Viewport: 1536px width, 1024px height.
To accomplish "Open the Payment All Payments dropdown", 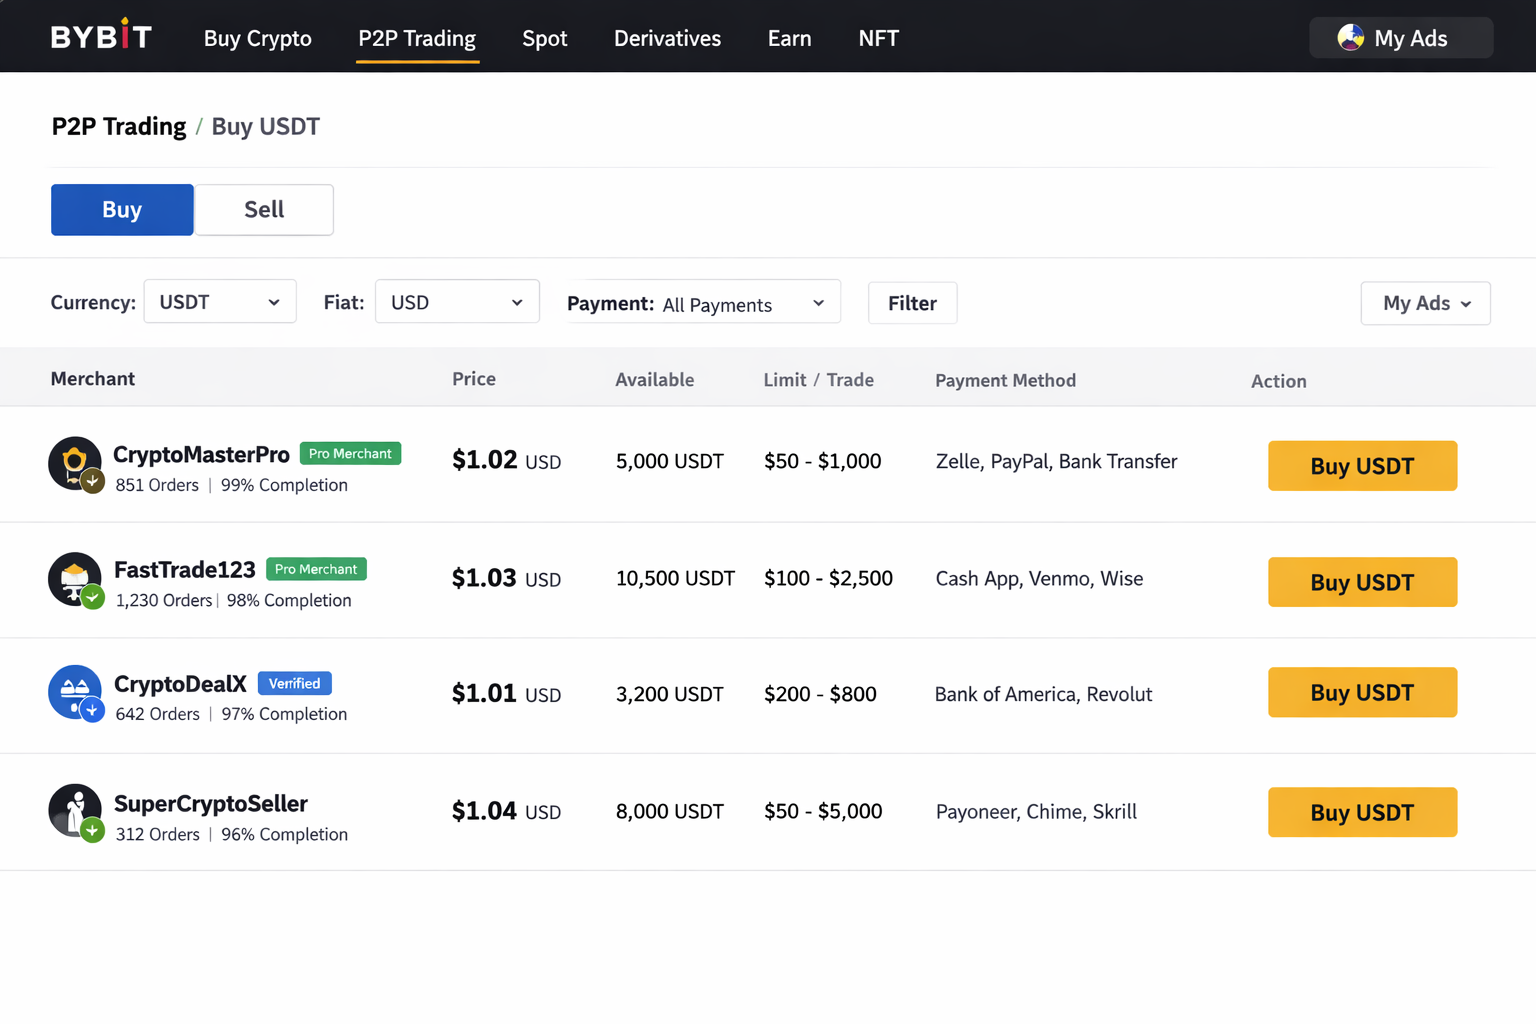I will 704,303.
